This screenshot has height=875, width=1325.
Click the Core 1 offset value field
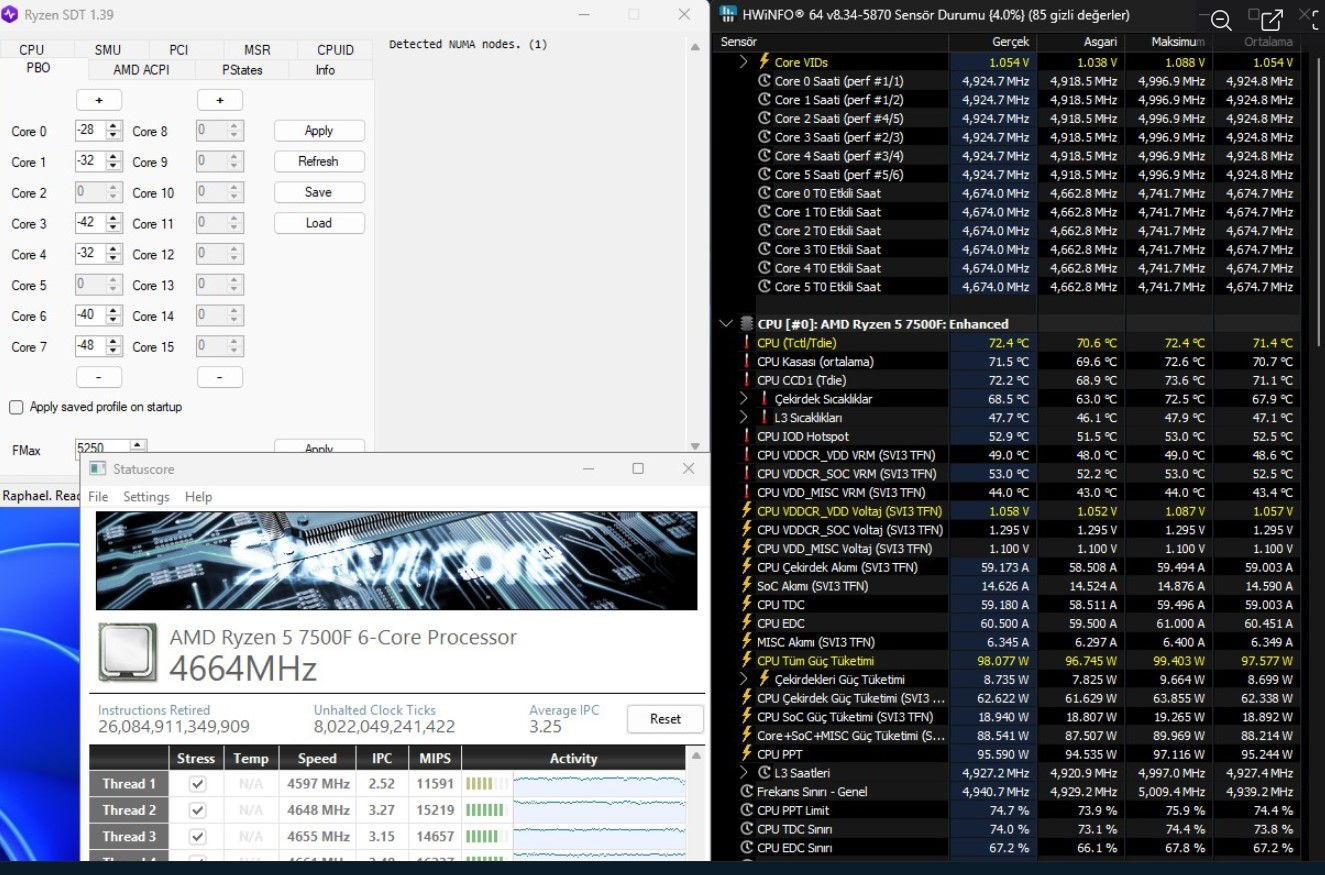pyautogui.click(x=90, y=162)
